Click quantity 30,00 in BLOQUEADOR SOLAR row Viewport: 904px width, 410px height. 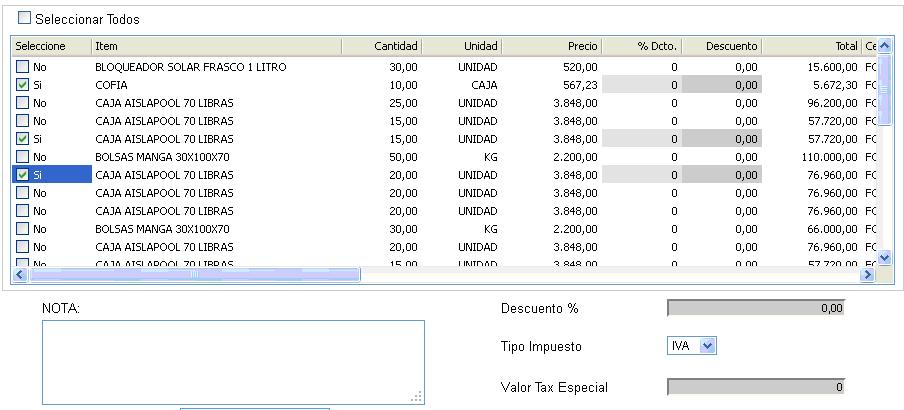(404, 67)
